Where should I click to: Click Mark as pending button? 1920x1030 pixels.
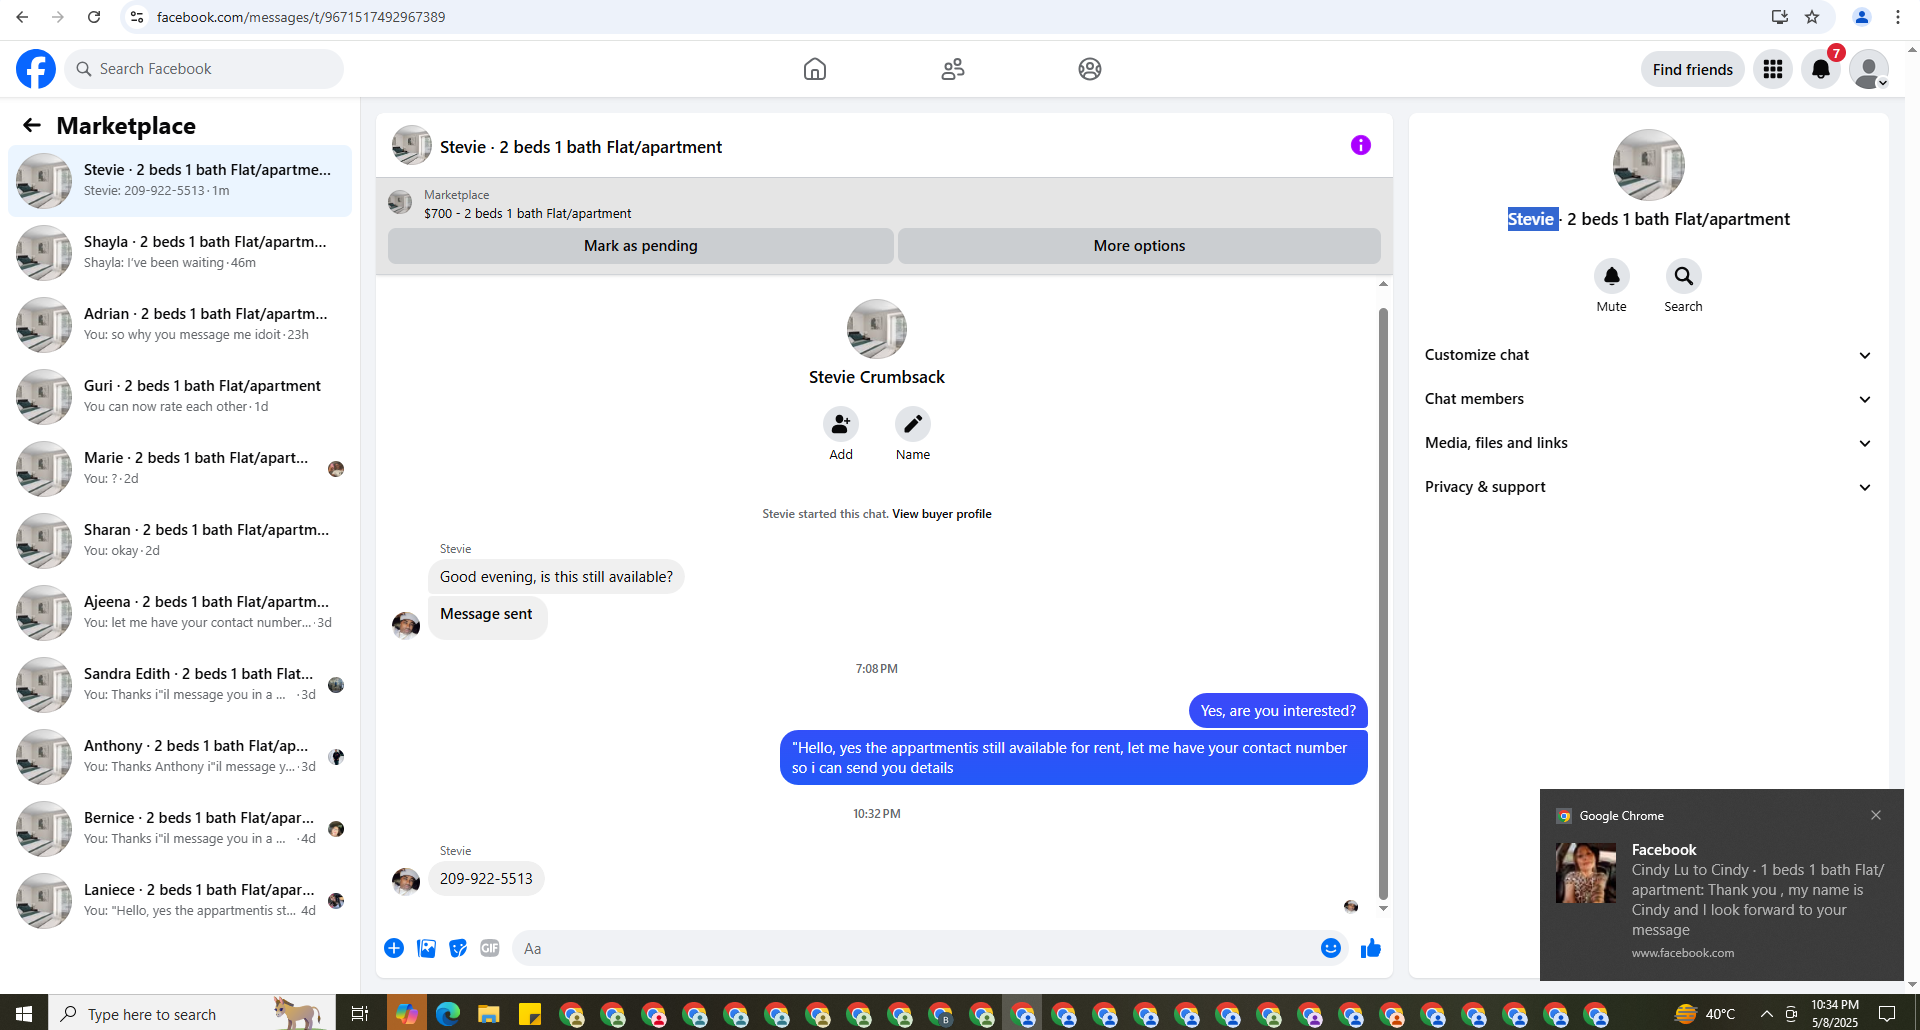[x=641, y=246]
